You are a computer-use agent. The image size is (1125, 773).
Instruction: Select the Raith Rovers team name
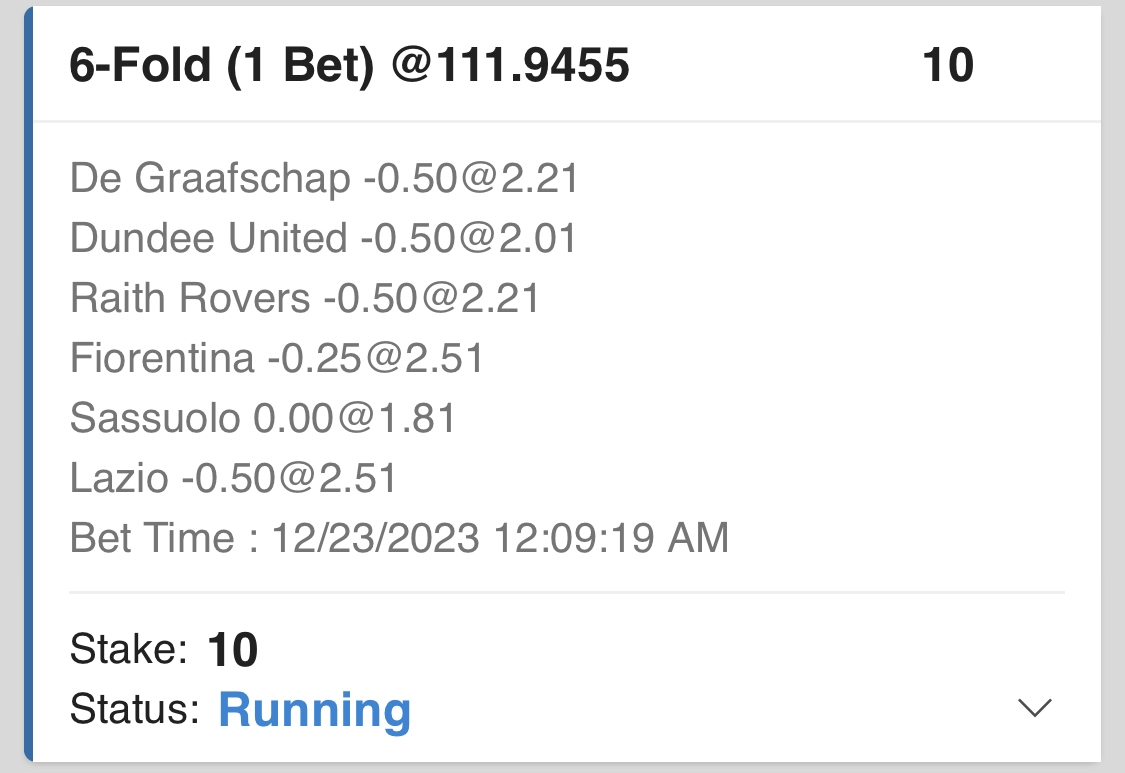pyautogui.click(x=190, y=298)
